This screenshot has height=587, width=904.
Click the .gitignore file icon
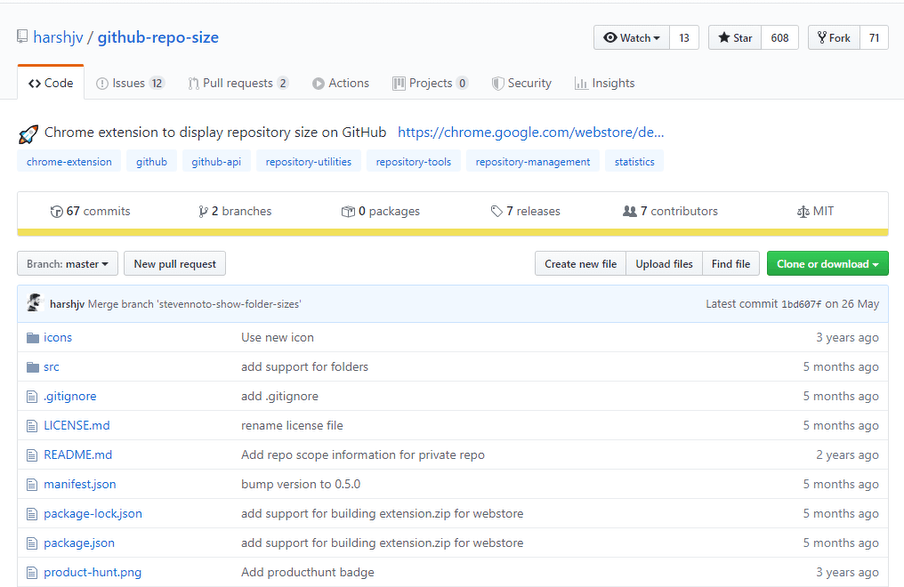[32, 397]
